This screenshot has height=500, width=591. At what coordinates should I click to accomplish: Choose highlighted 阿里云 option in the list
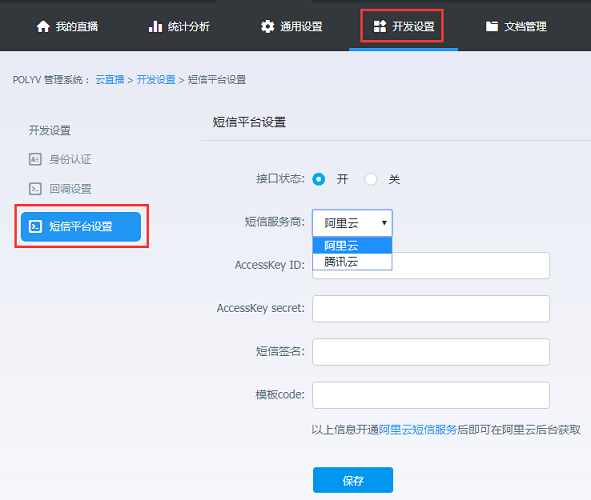coord(352,246)
